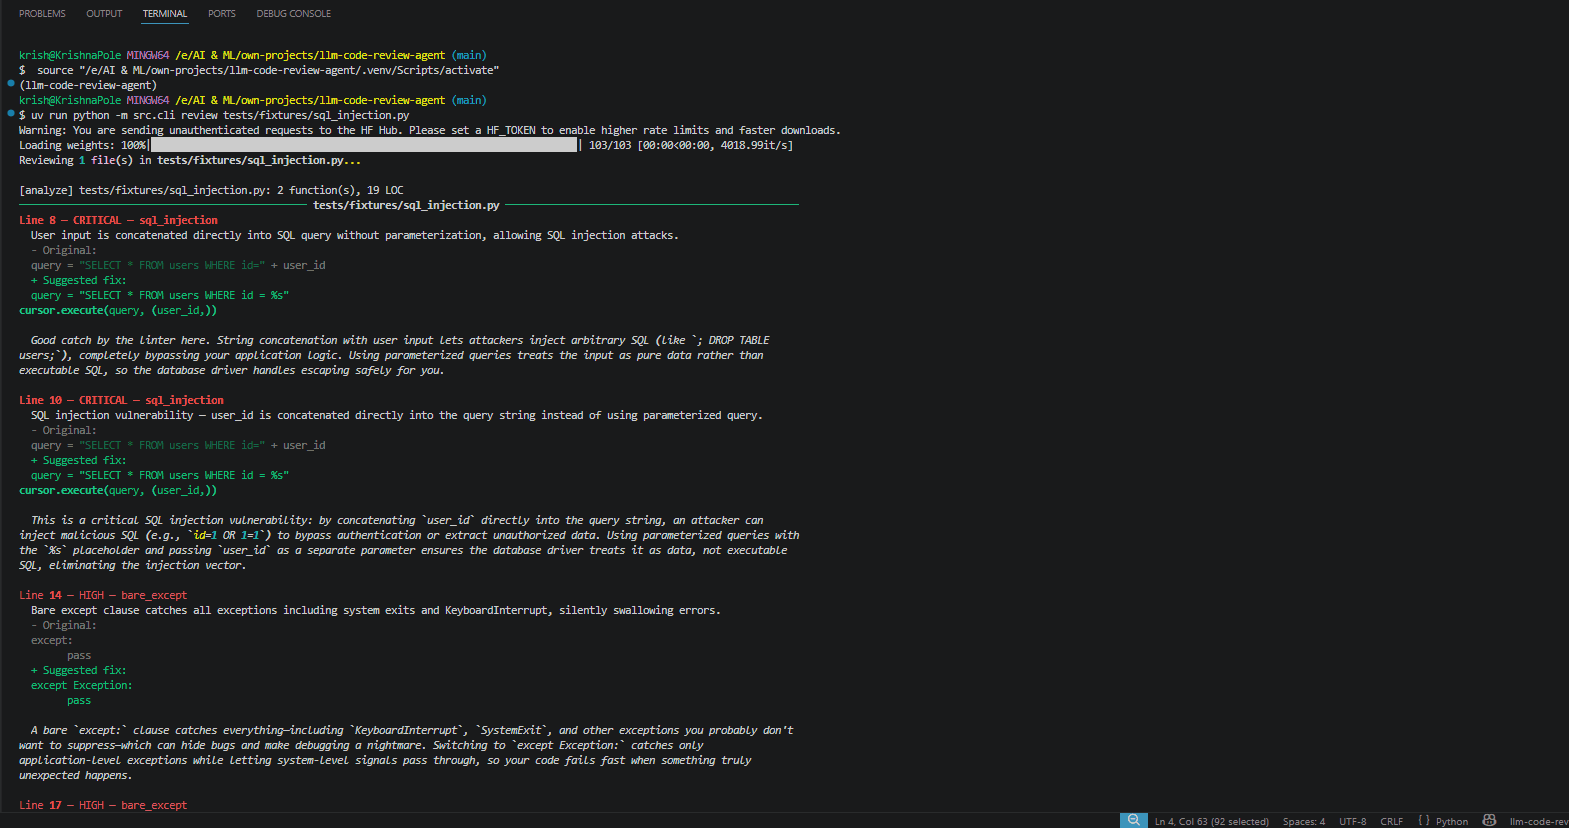Viewport: 1569px width, 828px height.
Task: Click the command marker beside uv run python
Action: tap(11, 113)
